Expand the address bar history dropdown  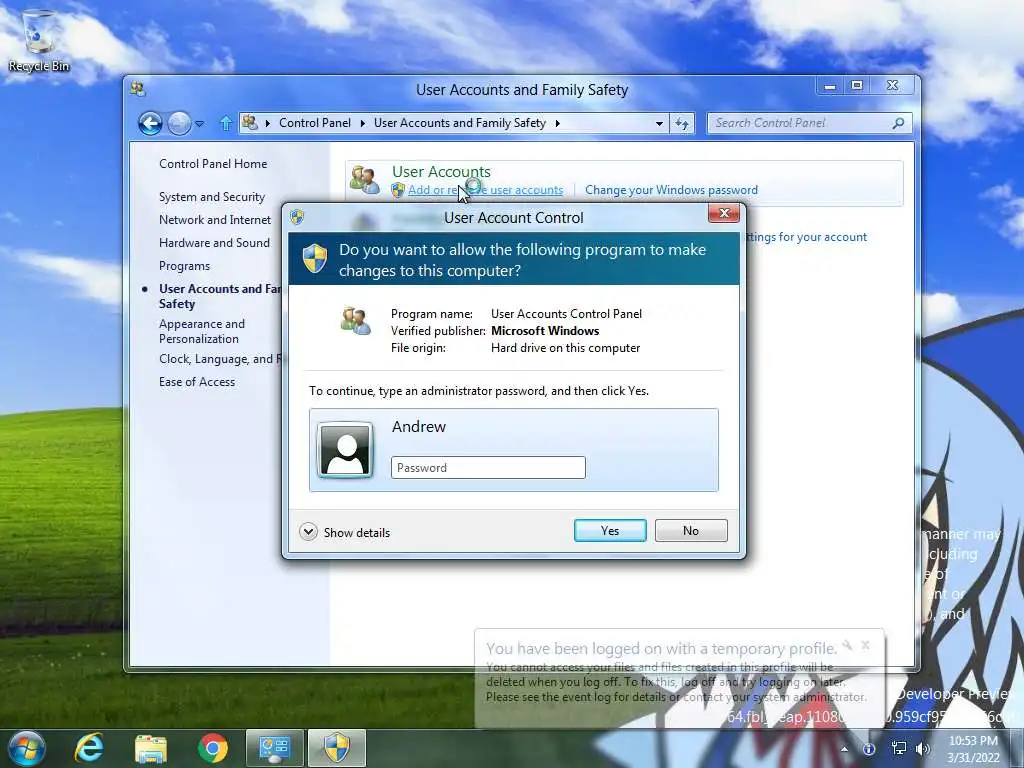659,123
